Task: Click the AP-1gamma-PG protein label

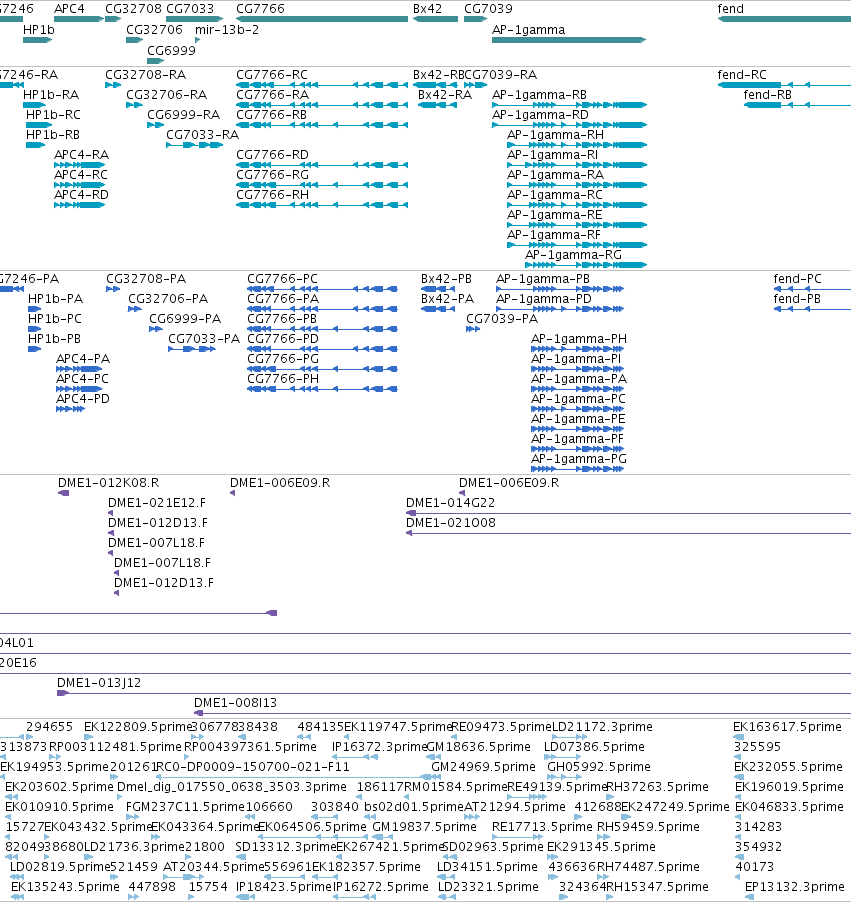Action: [x=579, y=459]
